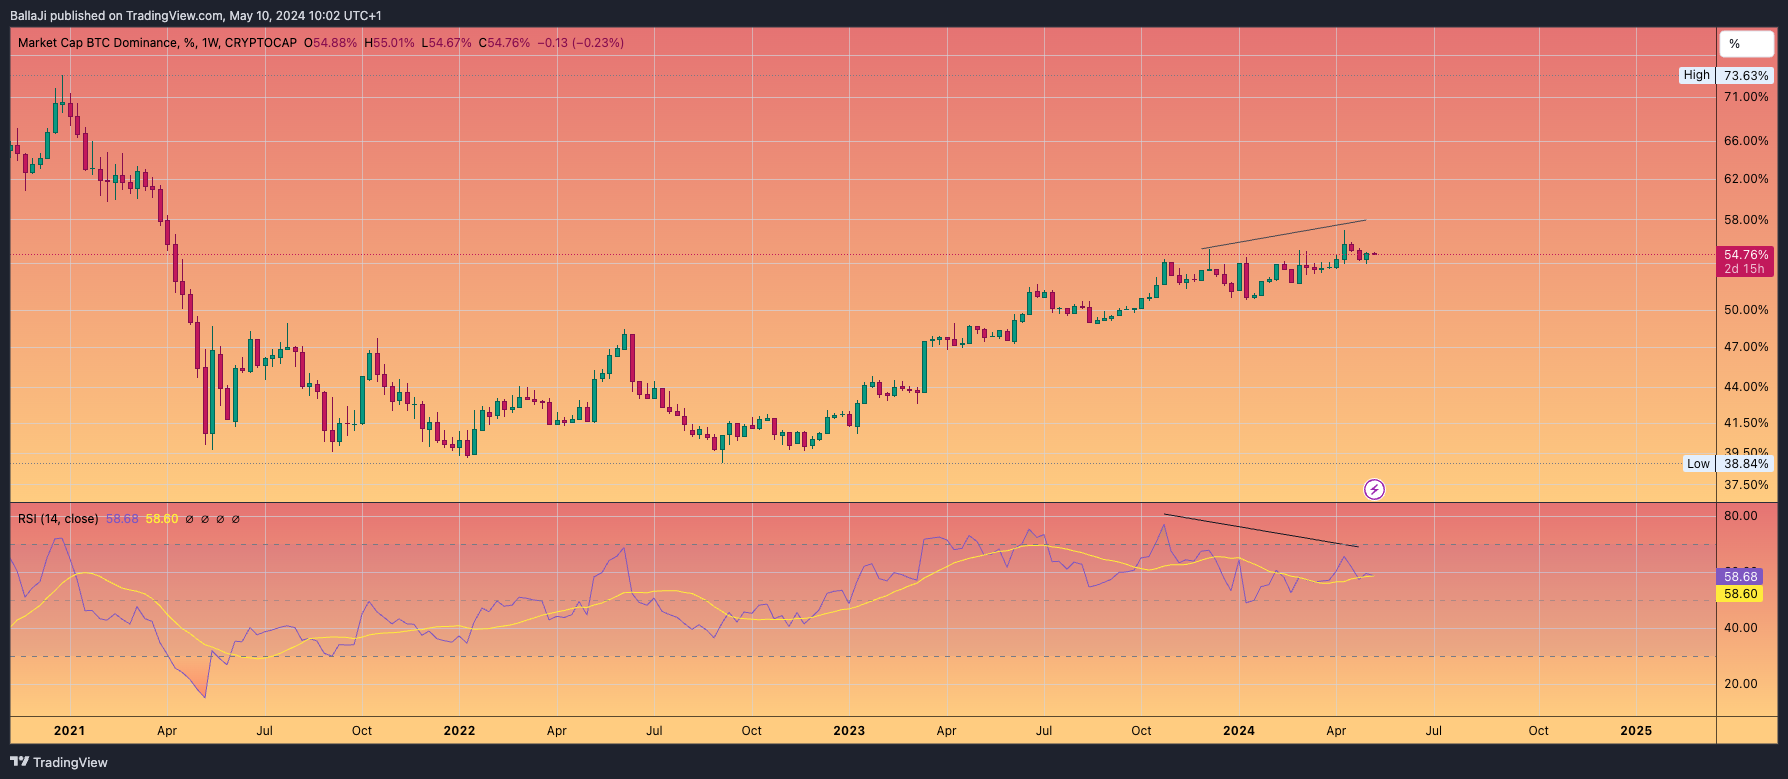Click the 2023 label on time axis

pos(849,731)
